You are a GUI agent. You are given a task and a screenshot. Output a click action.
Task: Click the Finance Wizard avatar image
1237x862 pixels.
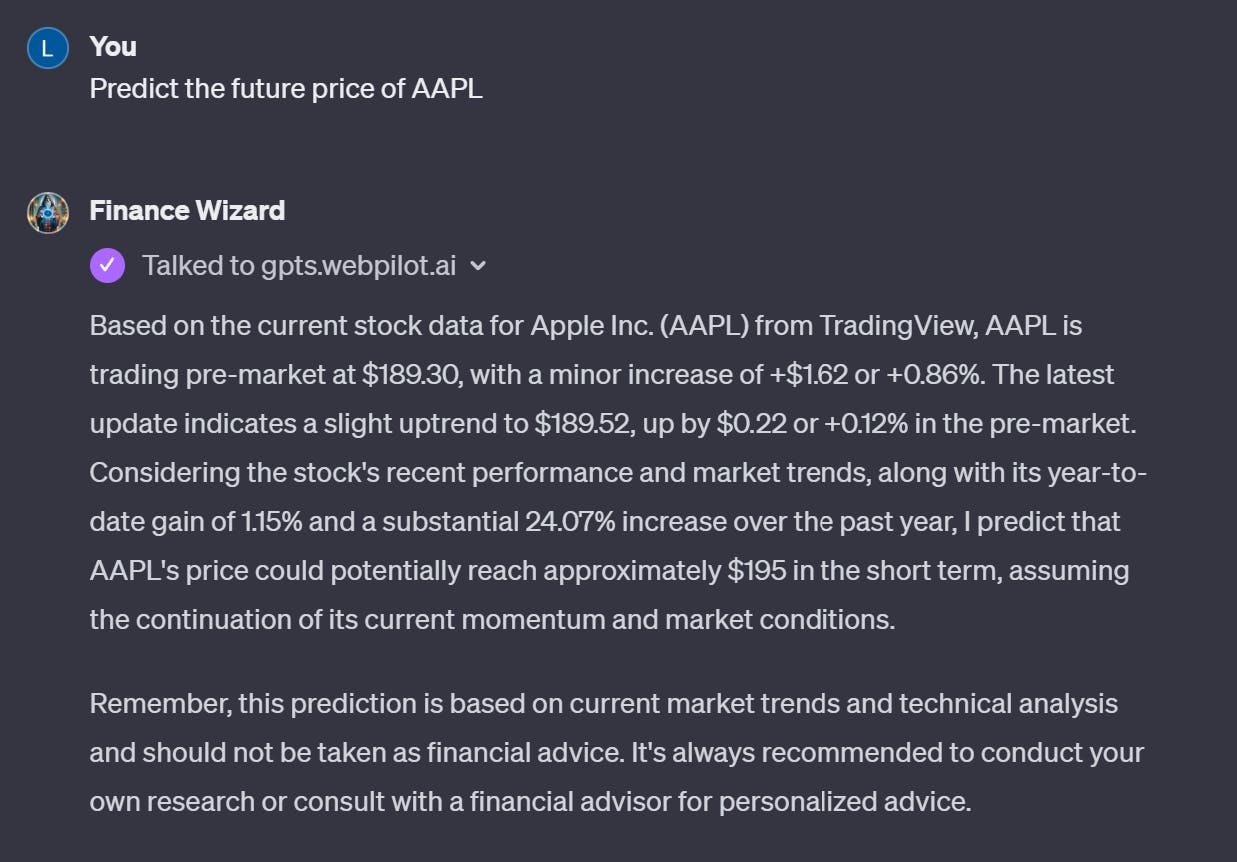(47, 212)
